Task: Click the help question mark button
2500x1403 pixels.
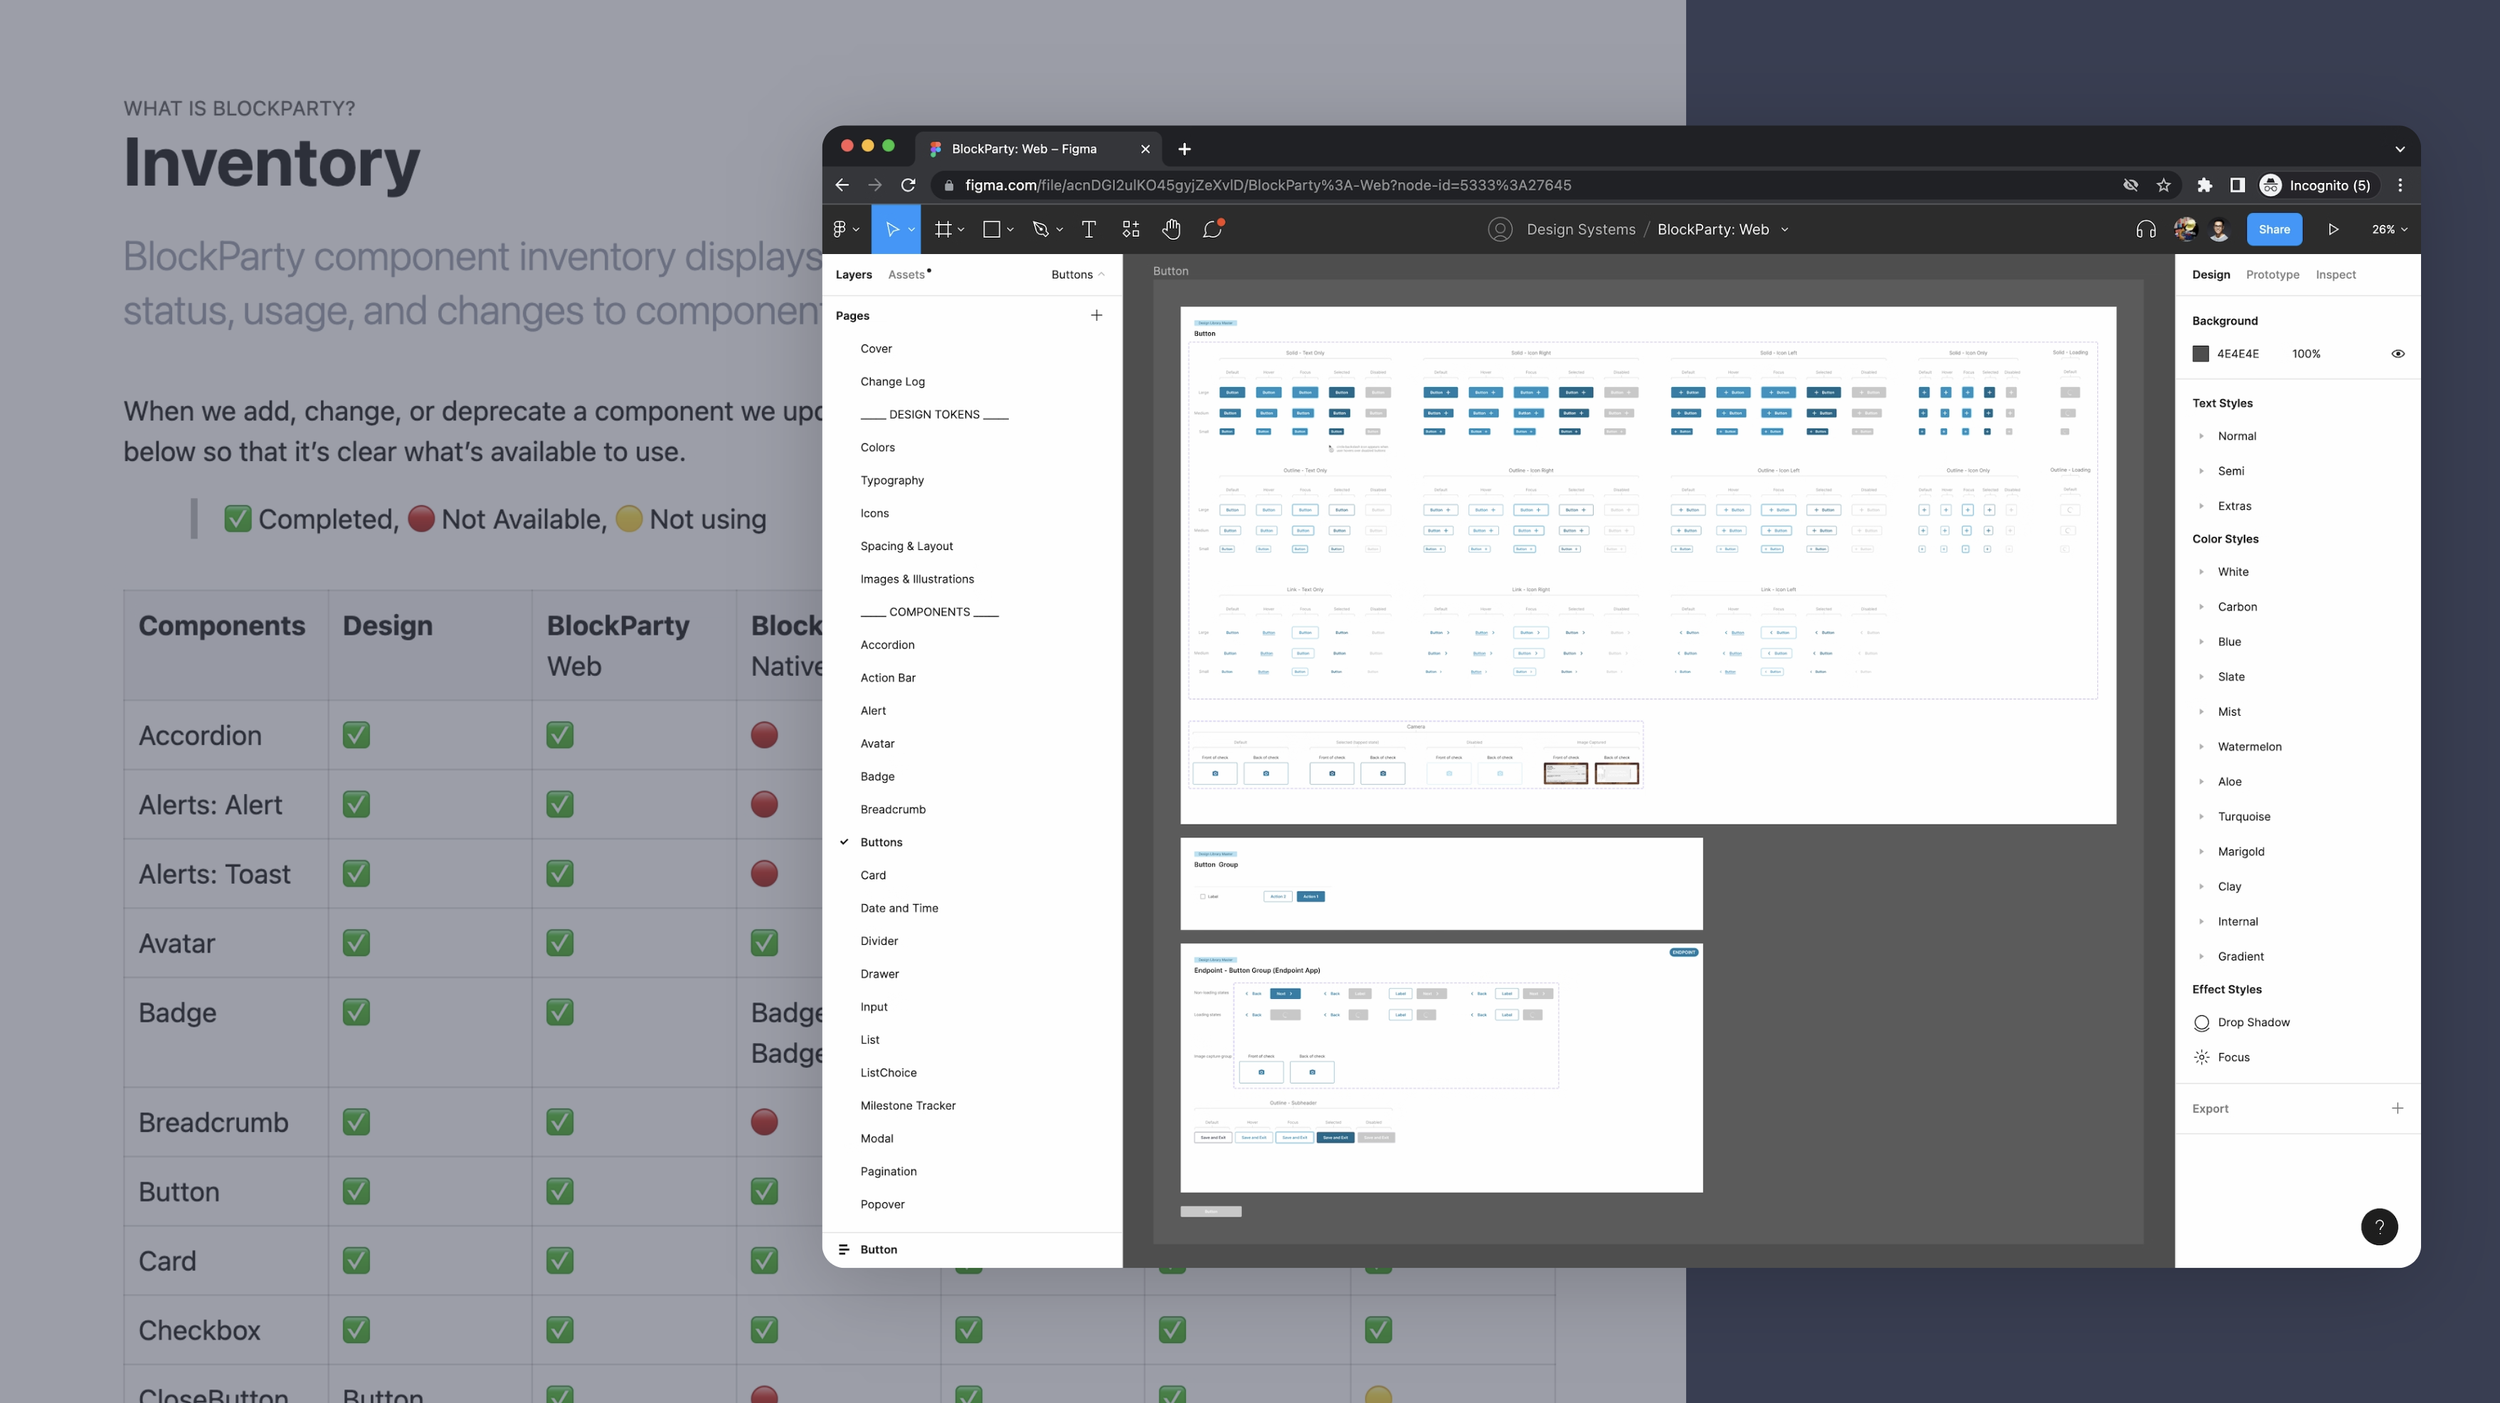Action: click(2379, 1227)
